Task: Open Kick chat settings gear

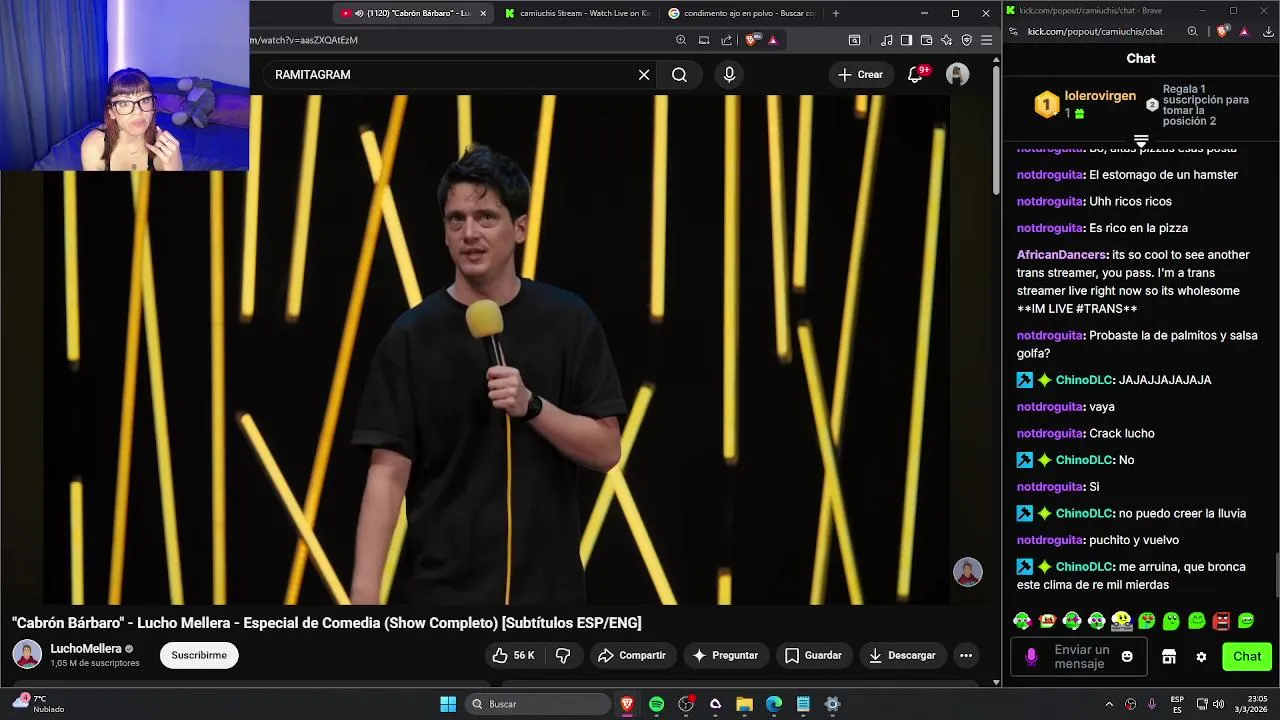Action: pos(1201,657)
